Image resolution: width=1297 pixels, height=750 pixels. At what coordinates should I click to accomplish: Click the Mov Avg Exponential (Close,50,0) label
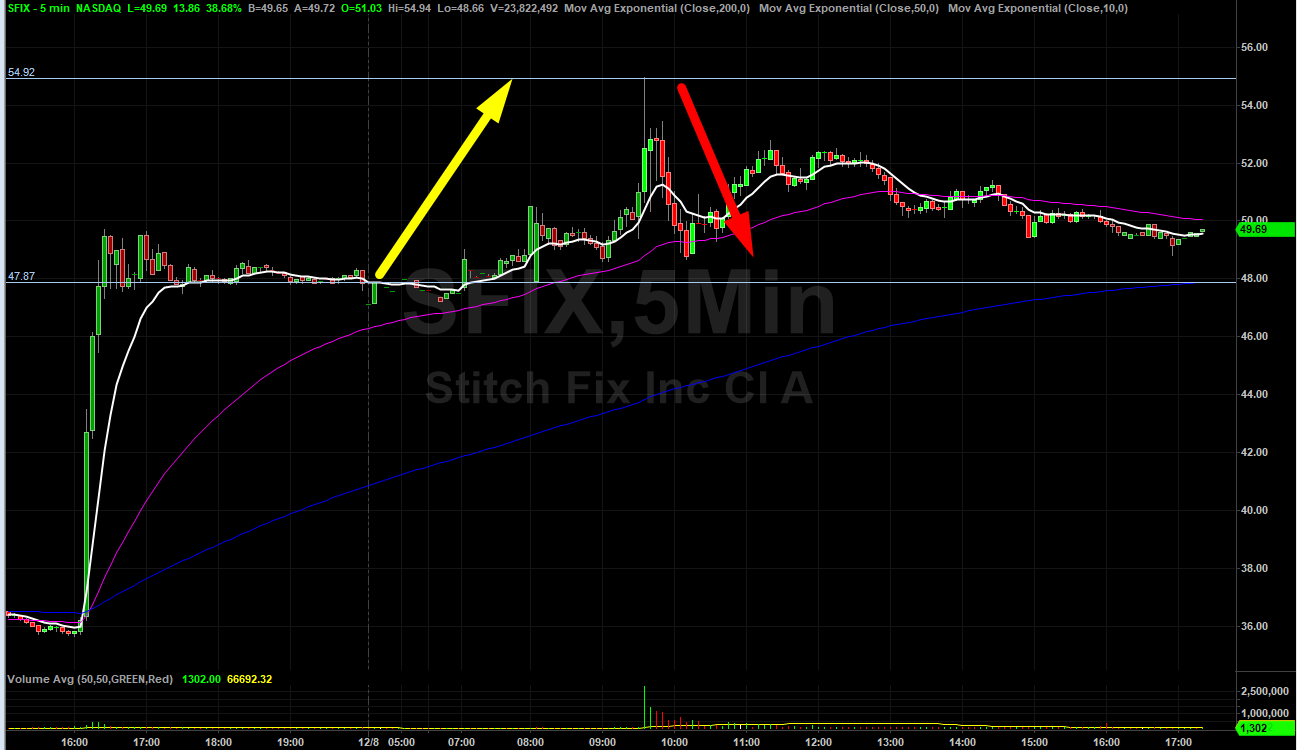tap(848, 8)
